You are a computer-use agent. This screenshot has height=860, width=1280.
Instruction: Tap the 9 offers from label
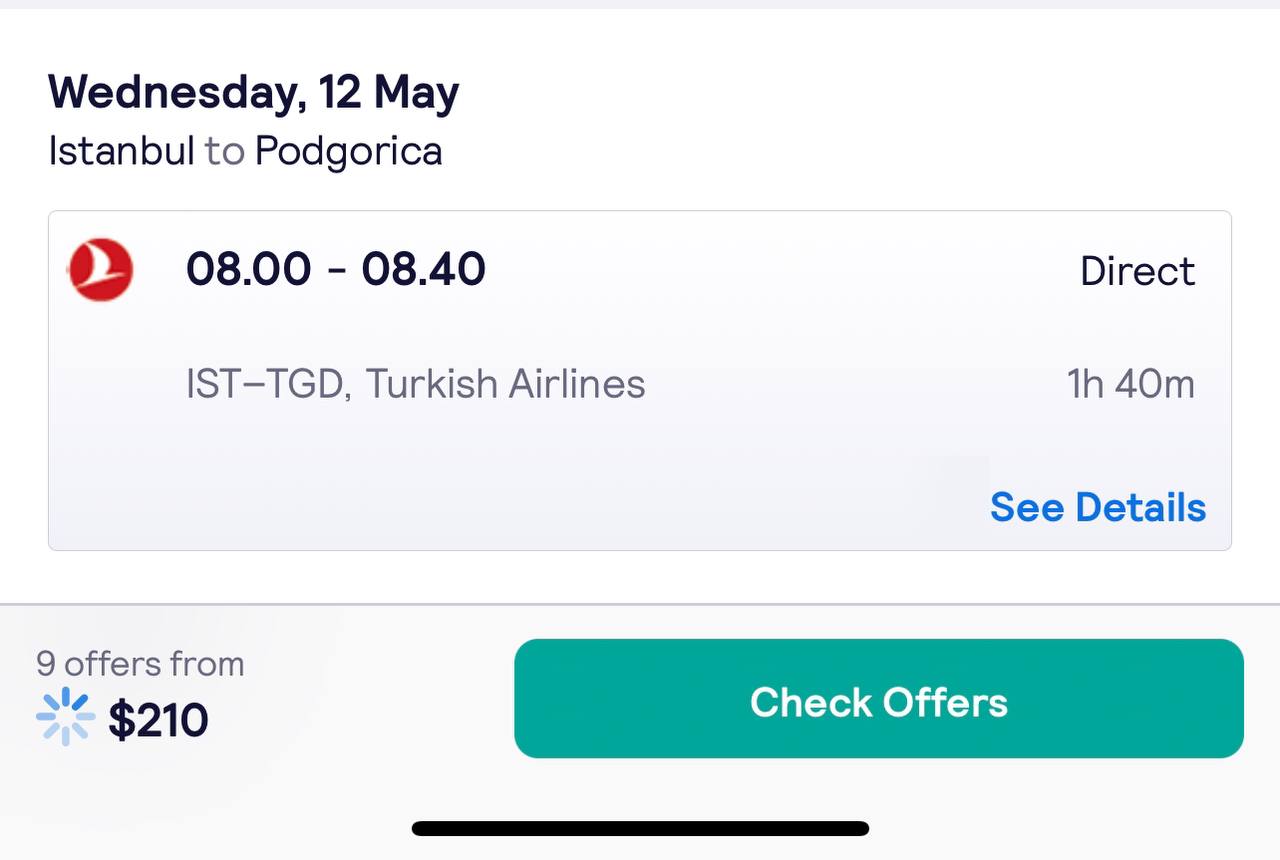pyautogui.click(x=140, y=664)
